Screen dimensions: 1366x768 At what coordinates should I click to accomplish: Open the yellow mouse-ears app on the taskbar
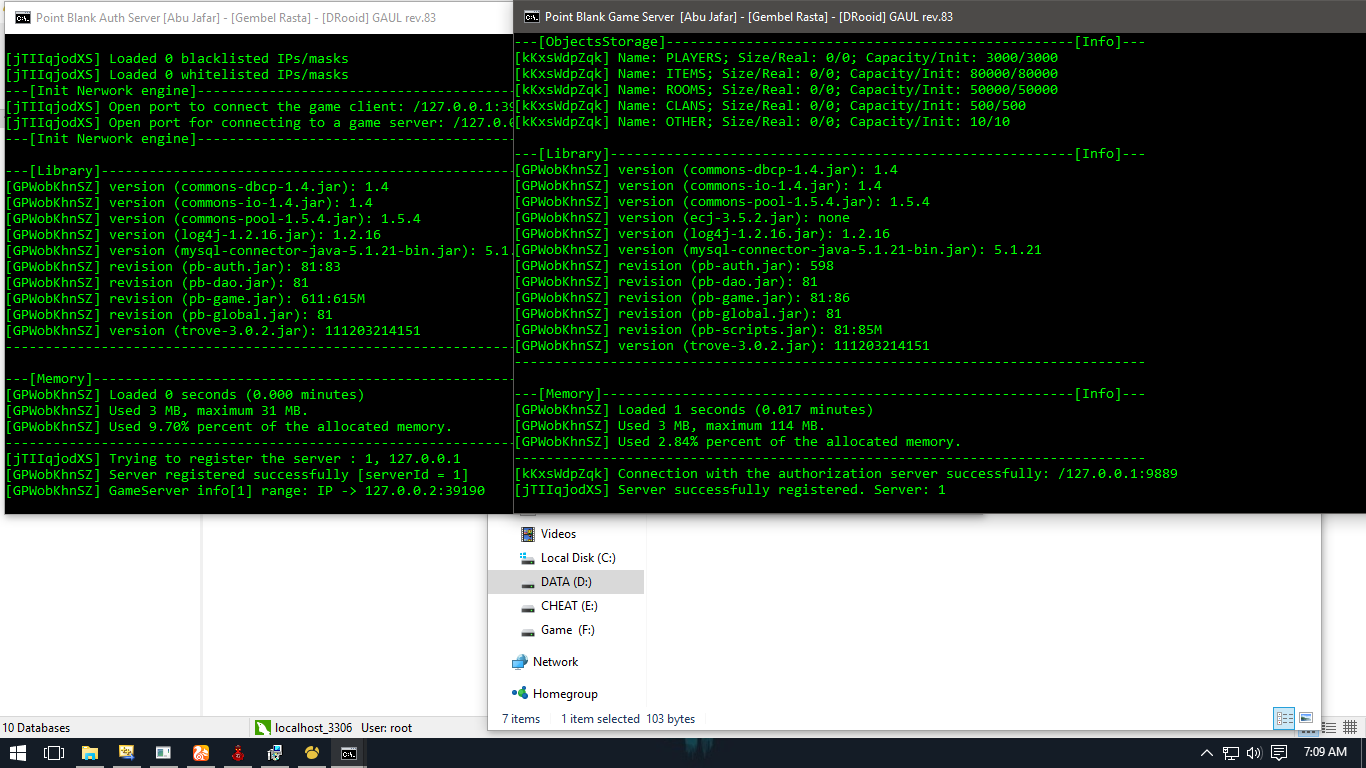(312, 752)
